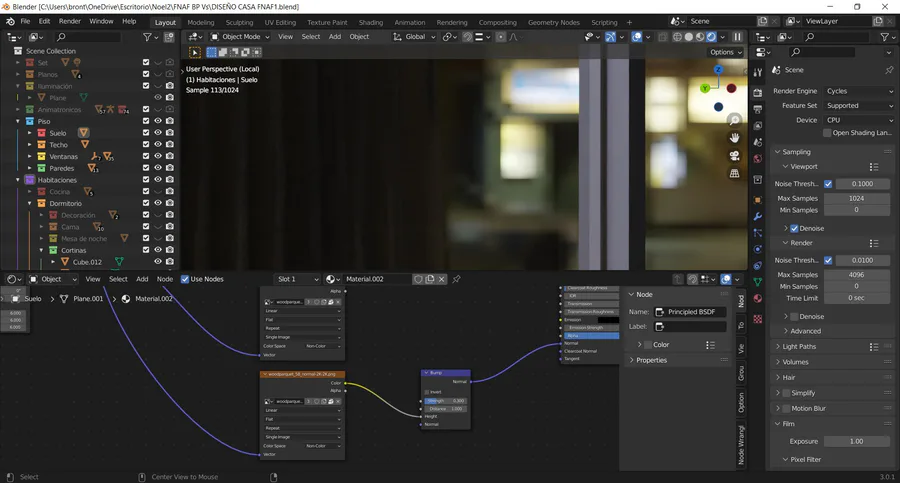This screenshot has width=900, height=483.
Task: Click the Max Samples field showing 4096
Action: (x=856, y=275)
